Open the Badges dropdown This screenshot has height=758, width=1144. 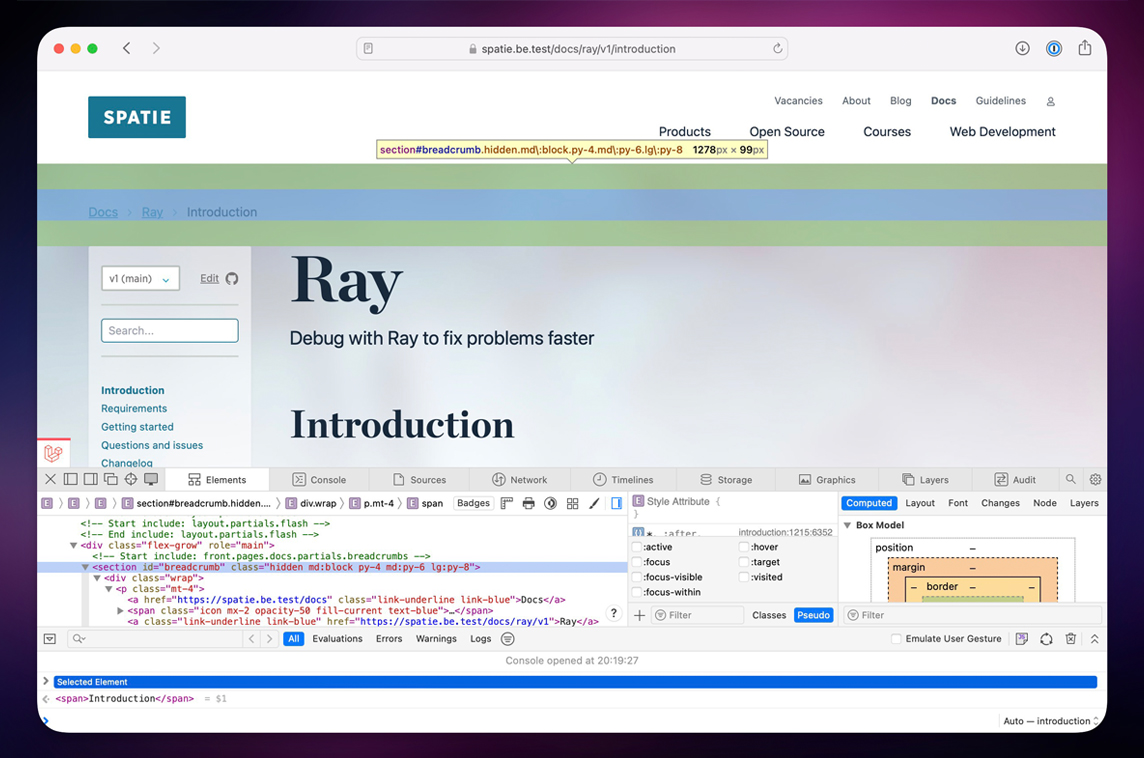point(474,503)
